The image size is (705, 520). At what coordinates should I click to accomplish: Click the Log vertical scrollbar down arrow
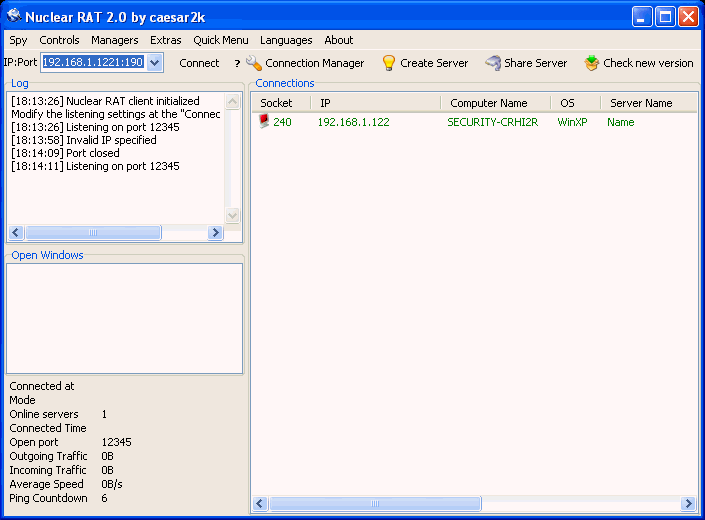click(233, 215)
